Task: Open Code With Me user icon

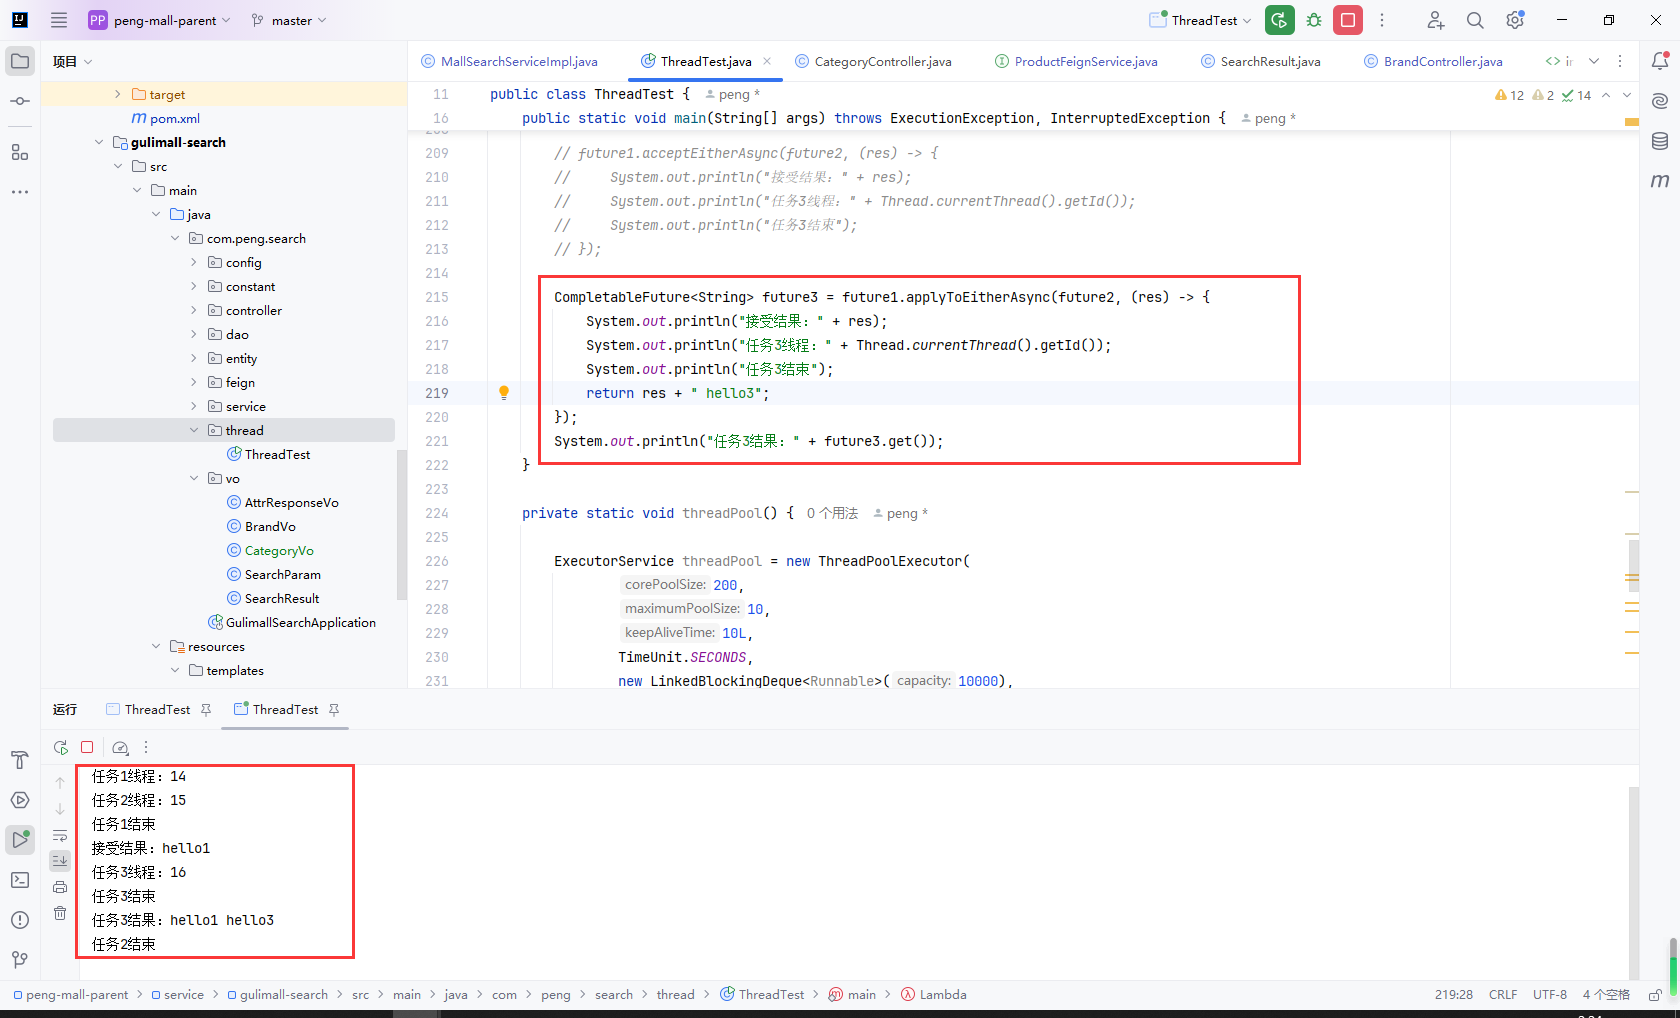Action: tap(1435, 20)
